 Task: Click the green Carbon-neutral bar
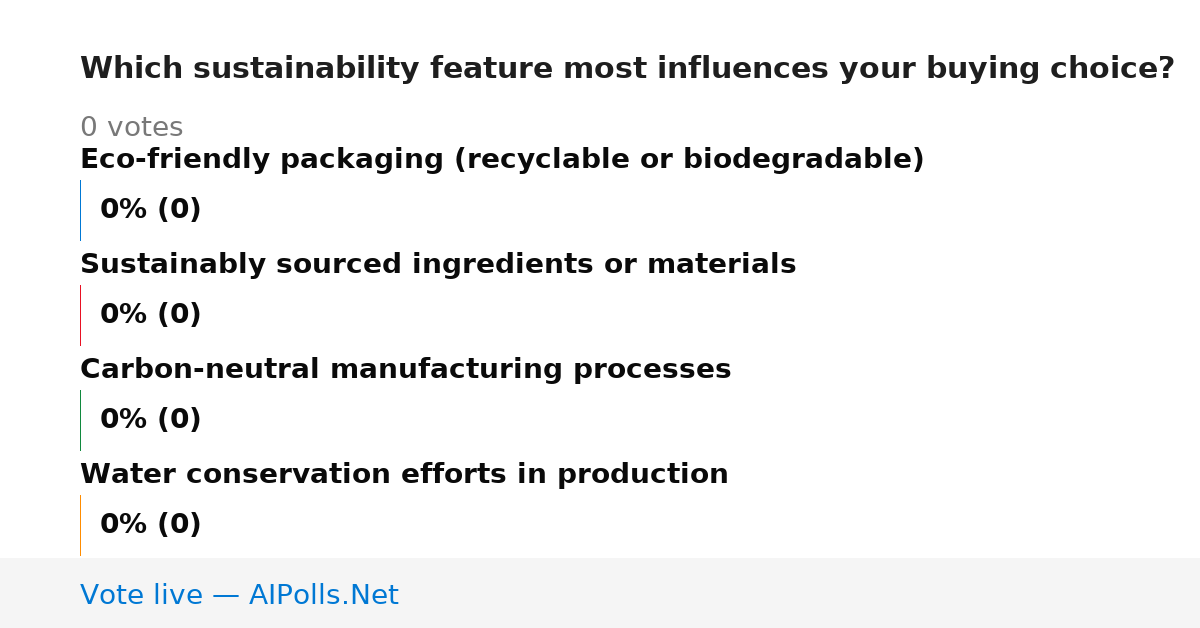80,420
